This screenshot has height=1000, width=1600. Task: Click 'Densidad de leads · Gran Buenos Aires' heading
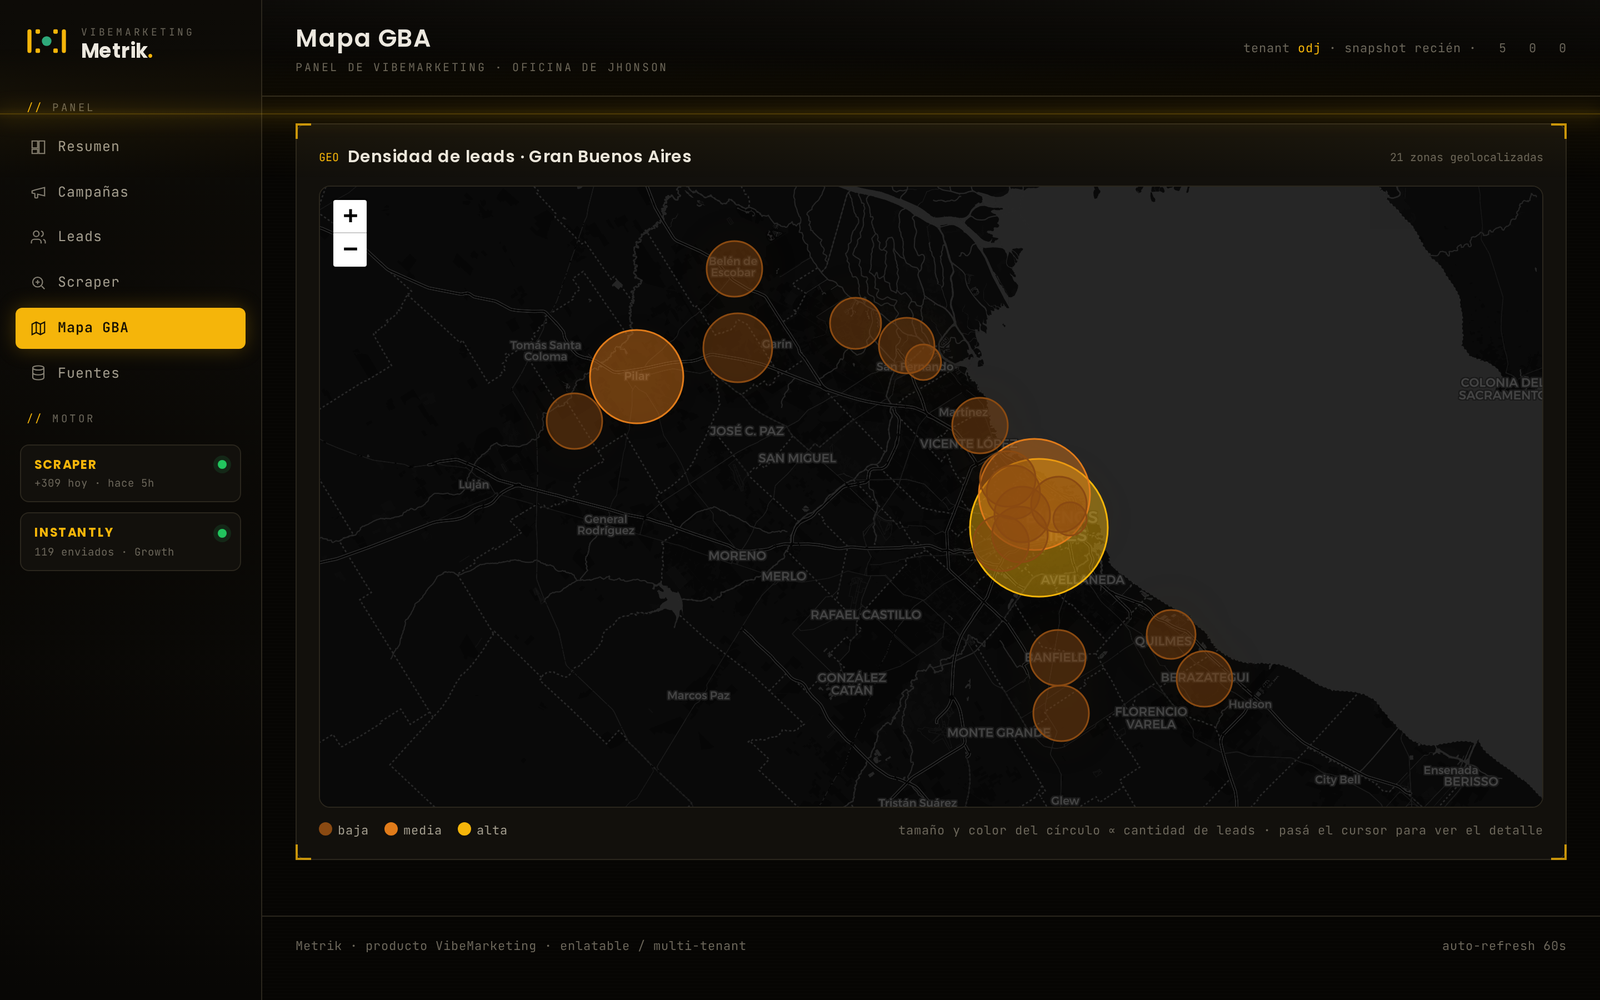(x=519, y=157)
